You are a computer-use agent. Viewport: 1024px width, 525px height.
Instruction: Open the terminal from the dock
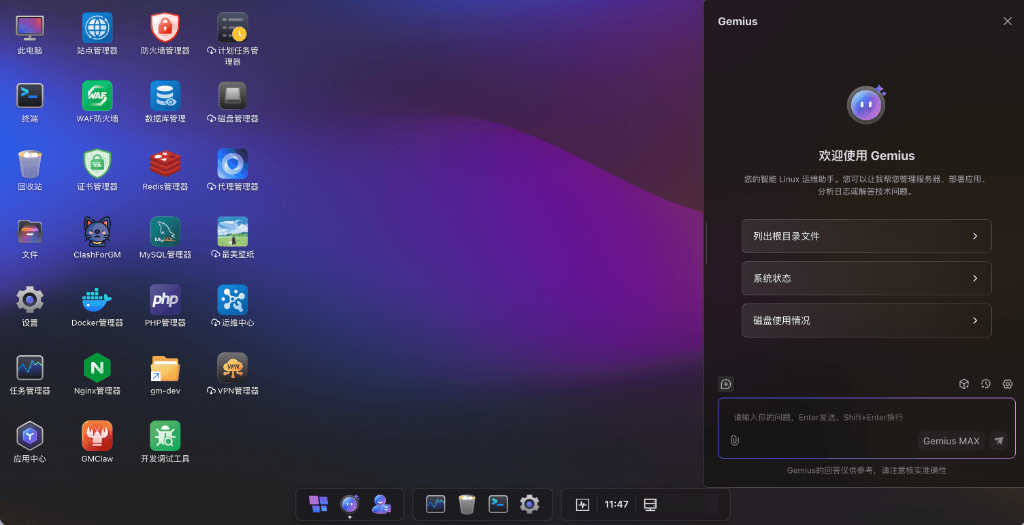498,504
